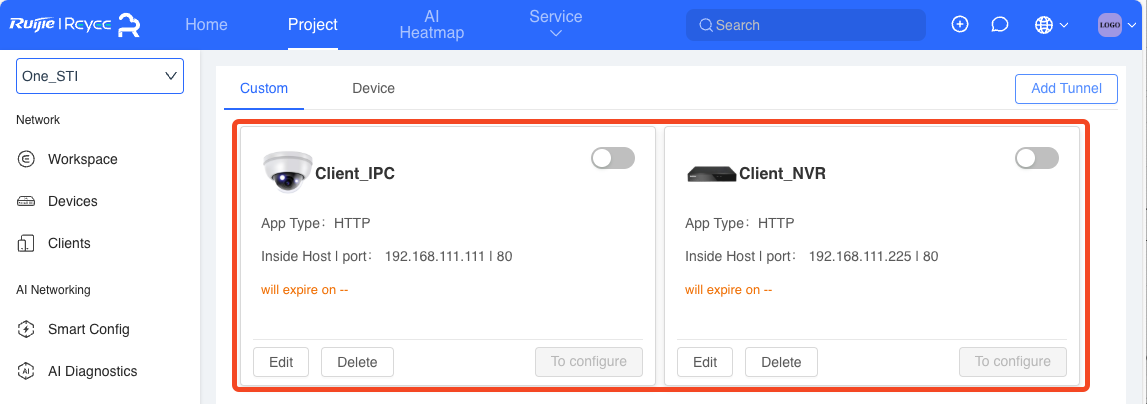This screenshot has height=404, width=1147.
Task: Click the Ruijie Reyee logo
Action: tap(74, 24)
